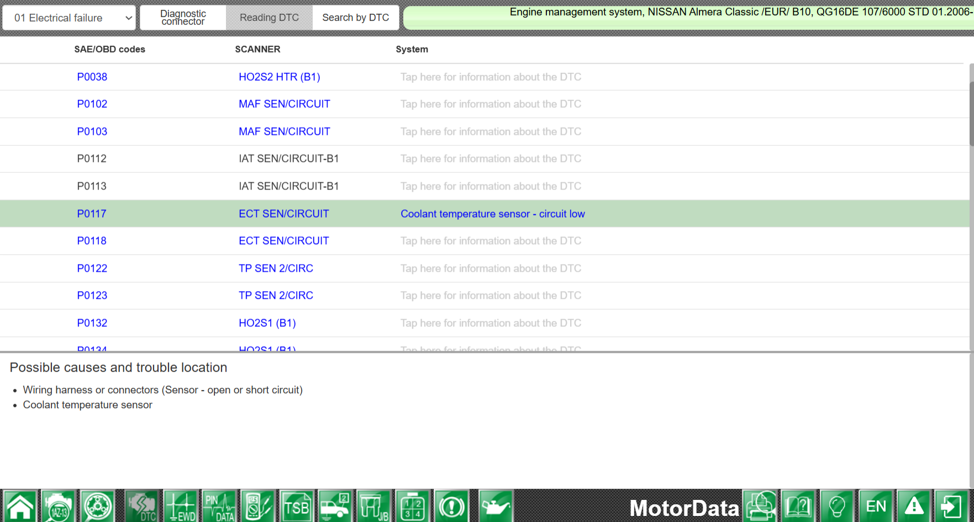Open code P0102 link

[x=92, y=104]
